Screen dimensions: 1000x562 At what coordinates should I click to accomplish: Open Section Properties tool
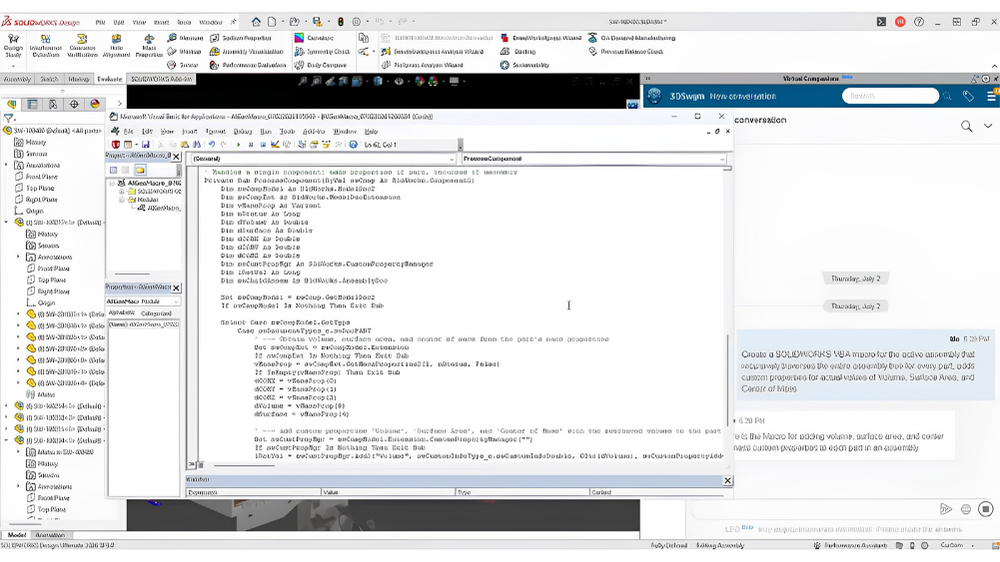(x=241, y=38)
